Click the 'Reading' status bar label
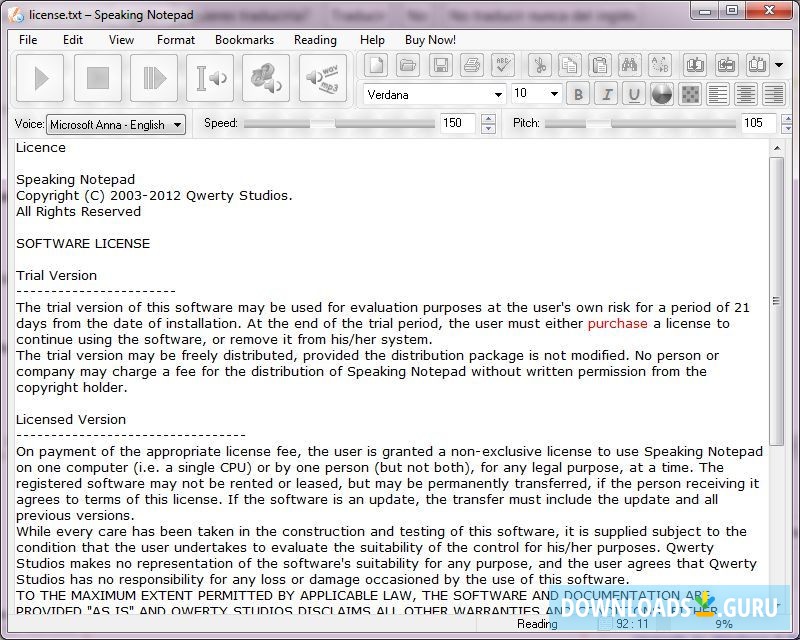800x640 pixels. pyautogui.click(x=537, y=624)
